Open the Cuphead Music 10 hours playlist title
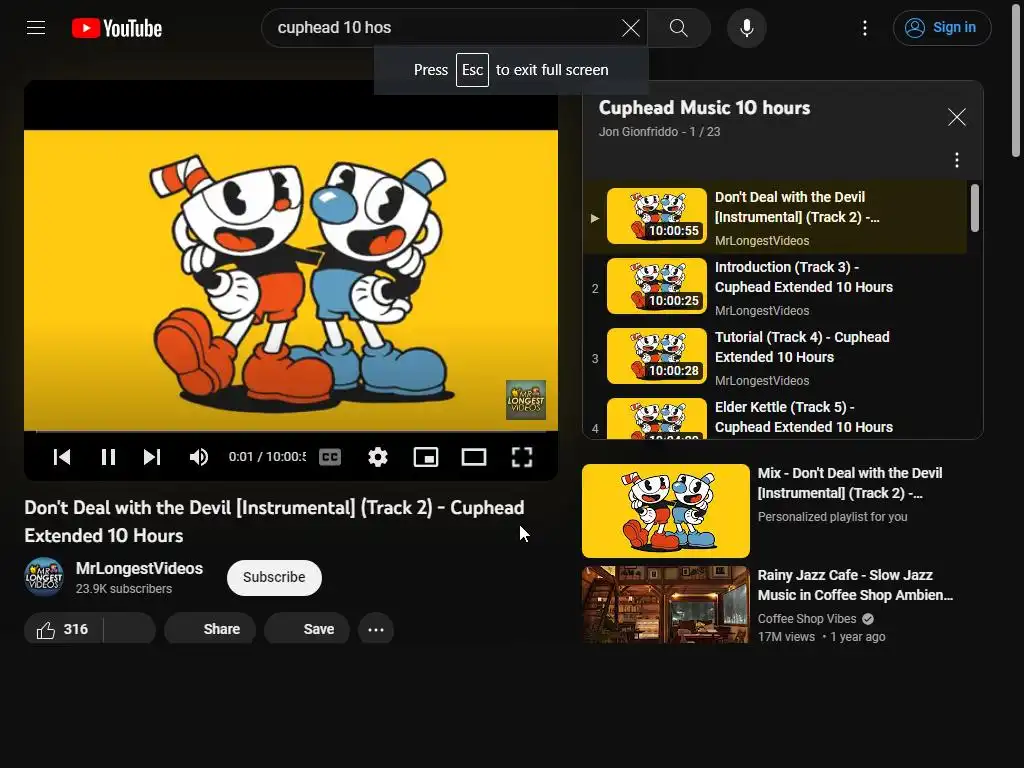 (x=704, y=108)
